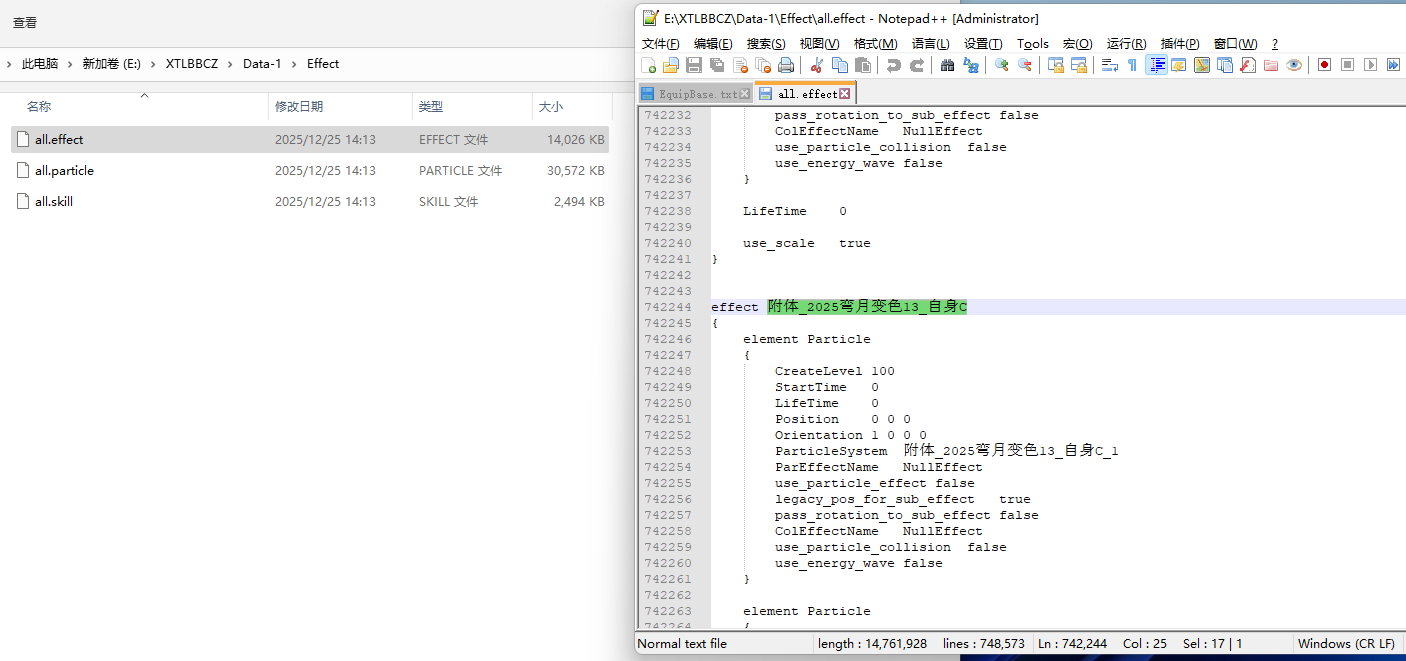The width and height of the screenshot is (1406, 661).
Task: Click the Cut scissors icon
Action: tap(816, 65)
